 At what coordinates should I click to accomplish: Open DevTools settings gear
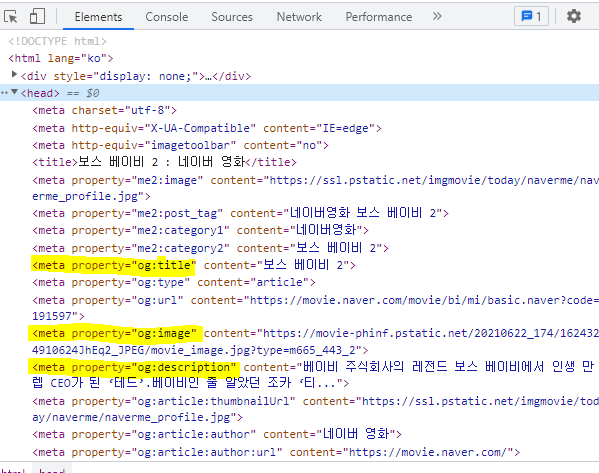[x=573, y=16]
